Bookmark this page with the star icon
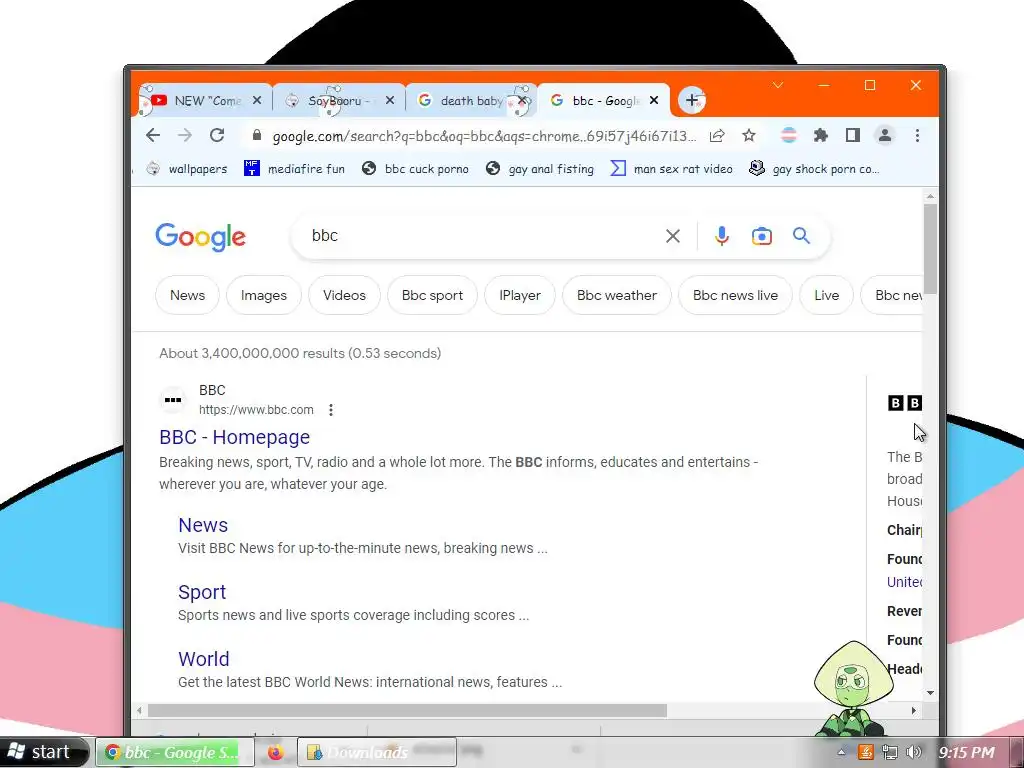The image size is (1024, 768). click(749, 135)
